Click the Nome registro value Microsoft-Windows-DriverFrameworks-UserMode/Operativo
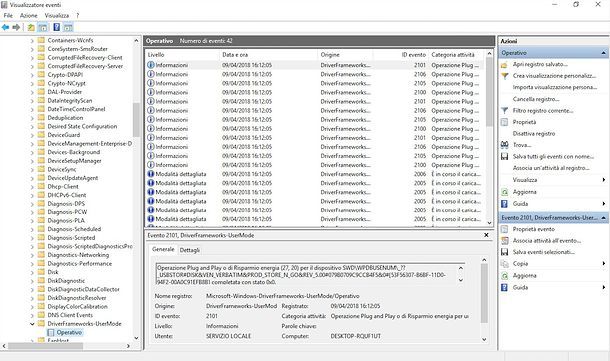The height and width of the screenshot is (361, 610). (282, 296)
